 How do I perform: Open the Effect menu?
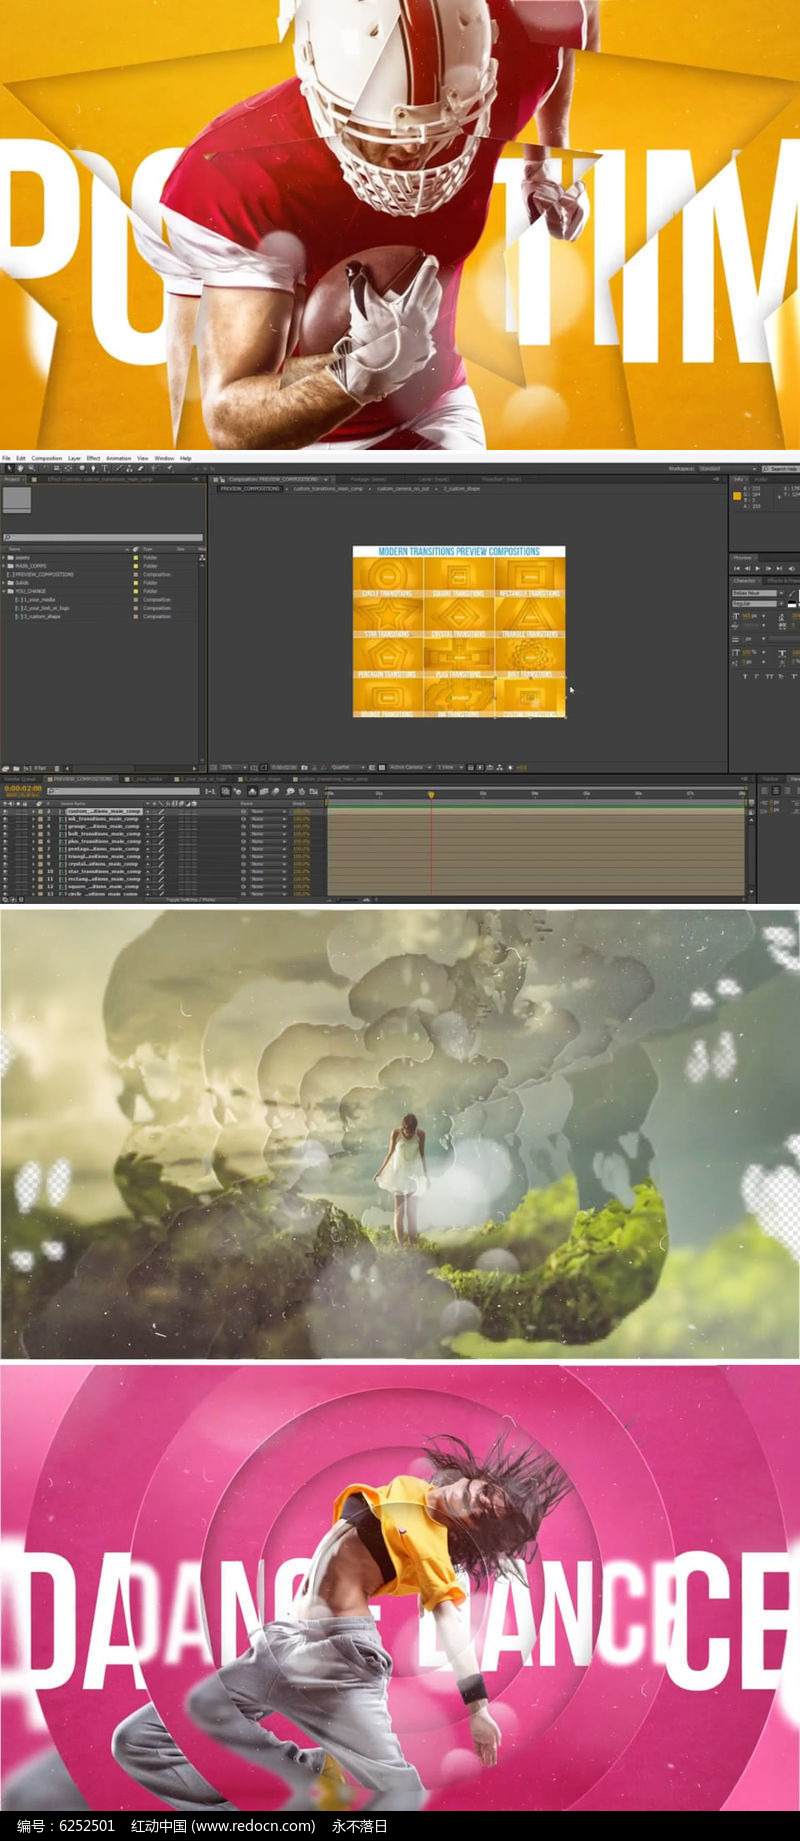click(x=94, y=458)
